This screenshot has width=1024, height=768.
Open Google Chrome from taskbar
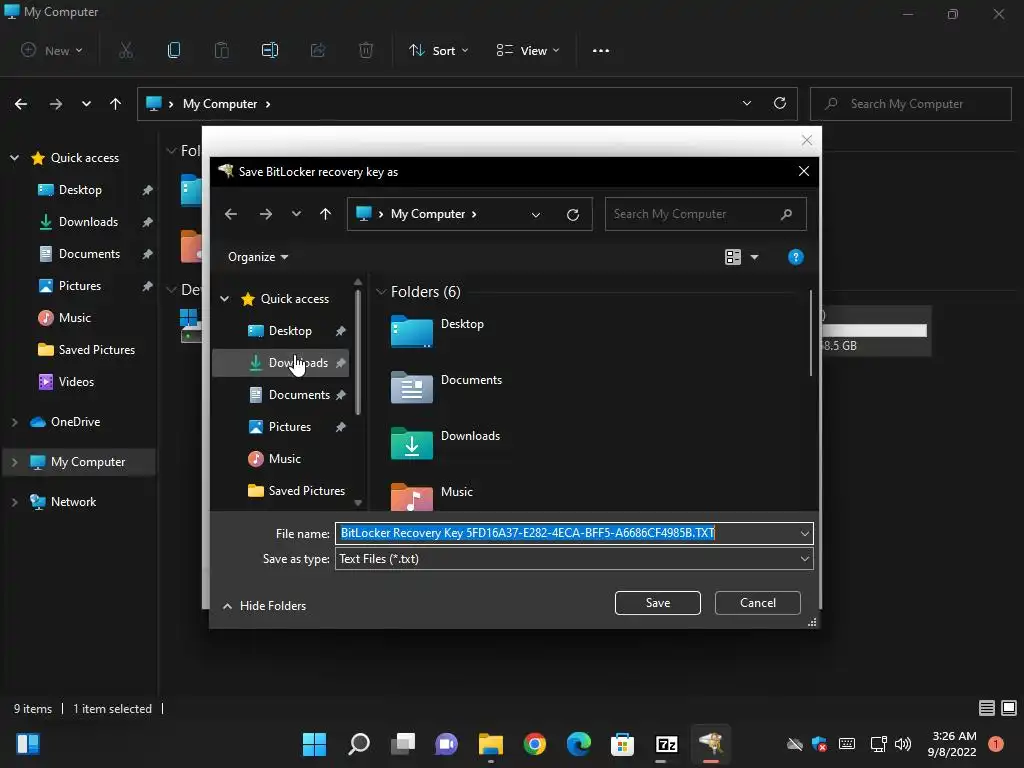pos(535,744)
